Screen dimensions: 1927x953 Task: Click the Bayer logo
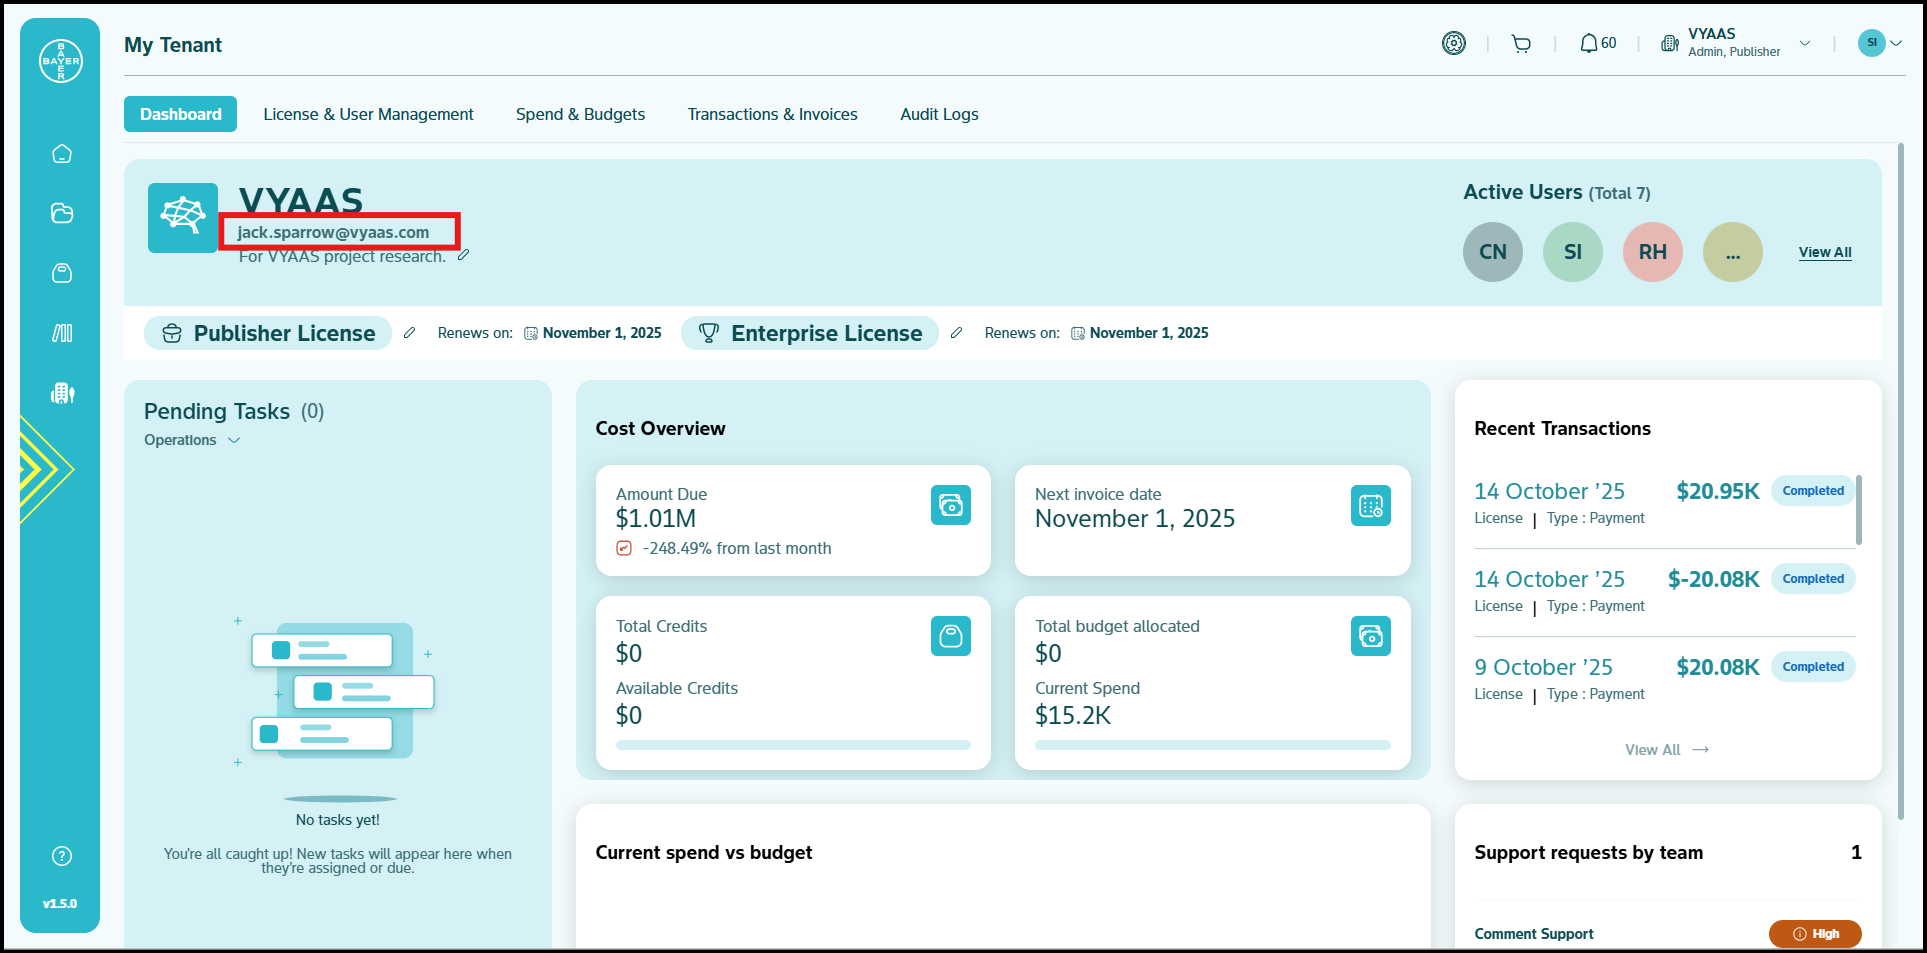coord(61,61)
